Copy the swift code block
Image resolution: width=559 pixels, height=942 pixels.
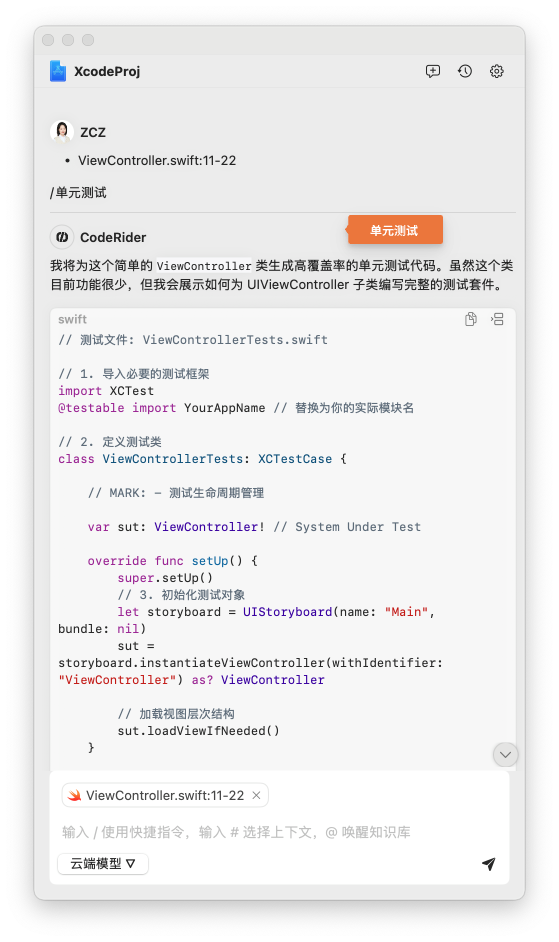pos(471,319)
